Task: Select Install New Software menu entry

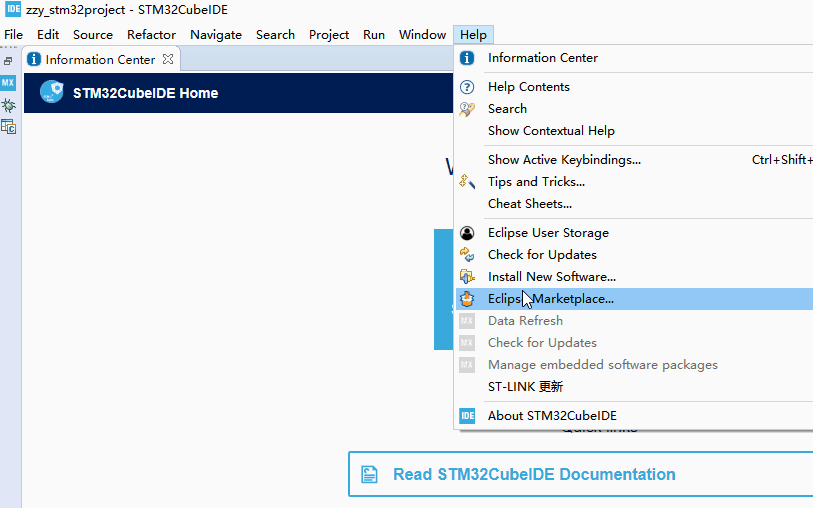Action: pos(634,277)
